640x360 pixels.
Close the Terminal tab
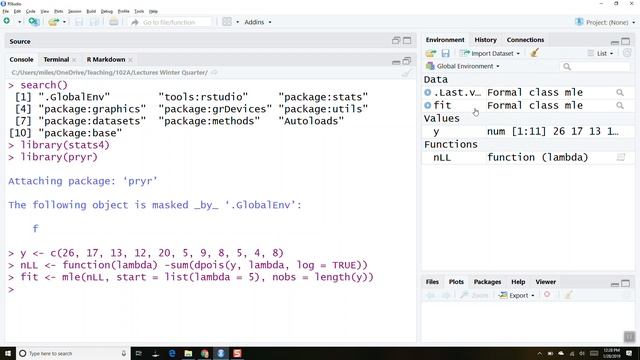74,60
